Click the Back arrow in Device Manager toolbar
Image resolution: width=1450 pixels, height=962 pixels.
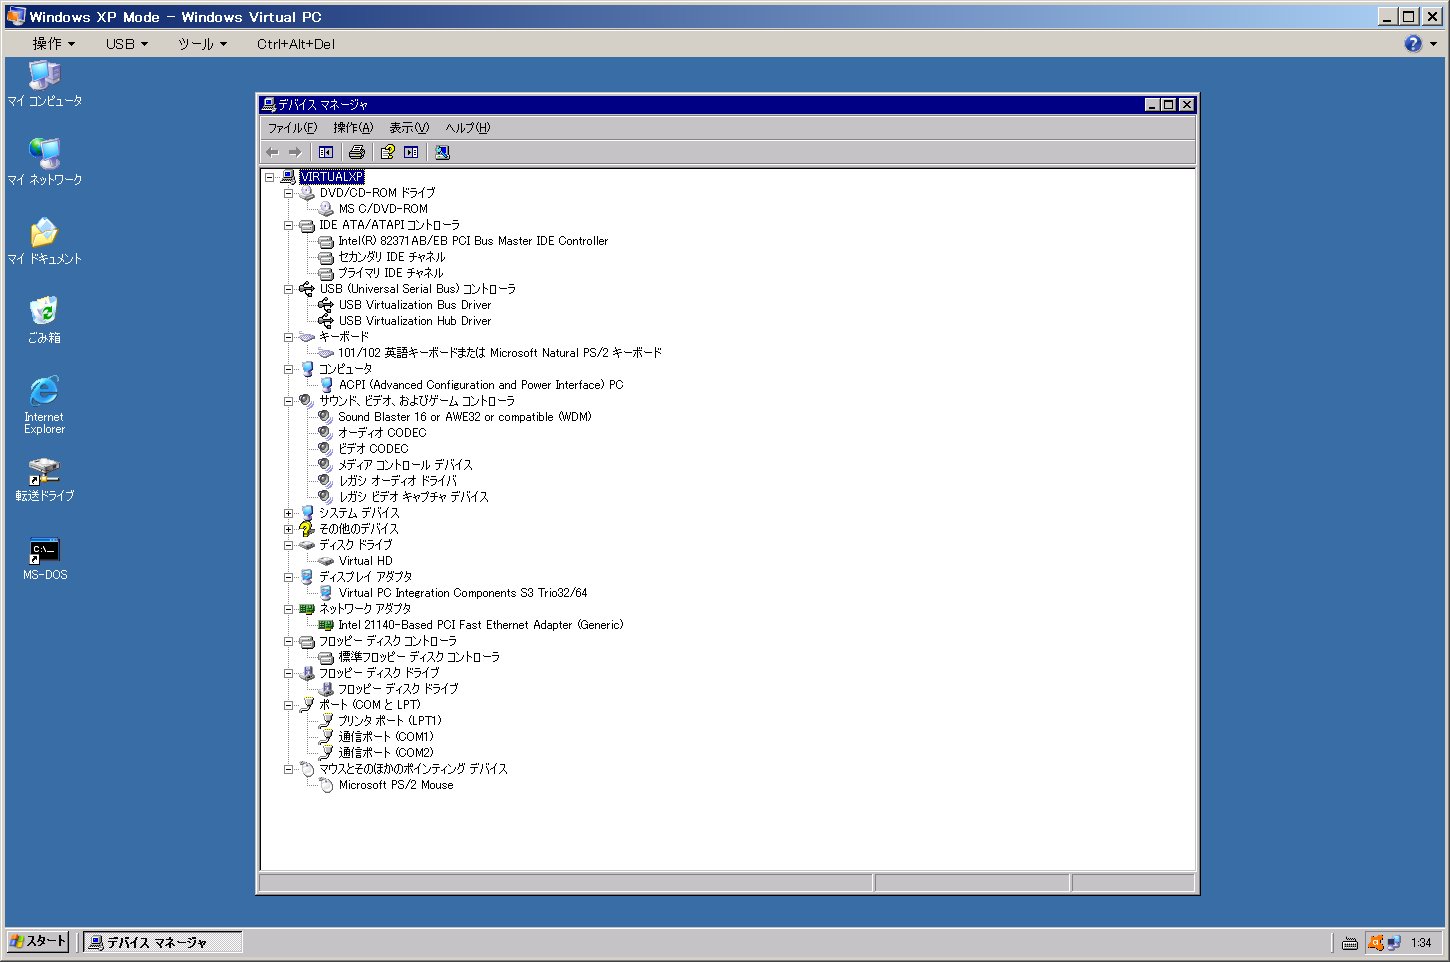[x=272, y=152]
